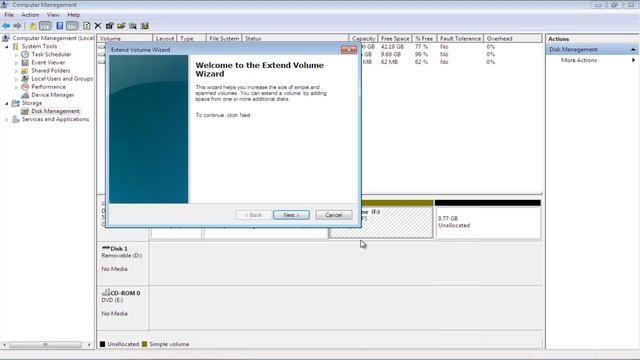The width and height of the screenshot is (640, 360).
Task: Click Next in Extend Volume Wizard
Action: (x=291, y=215)
